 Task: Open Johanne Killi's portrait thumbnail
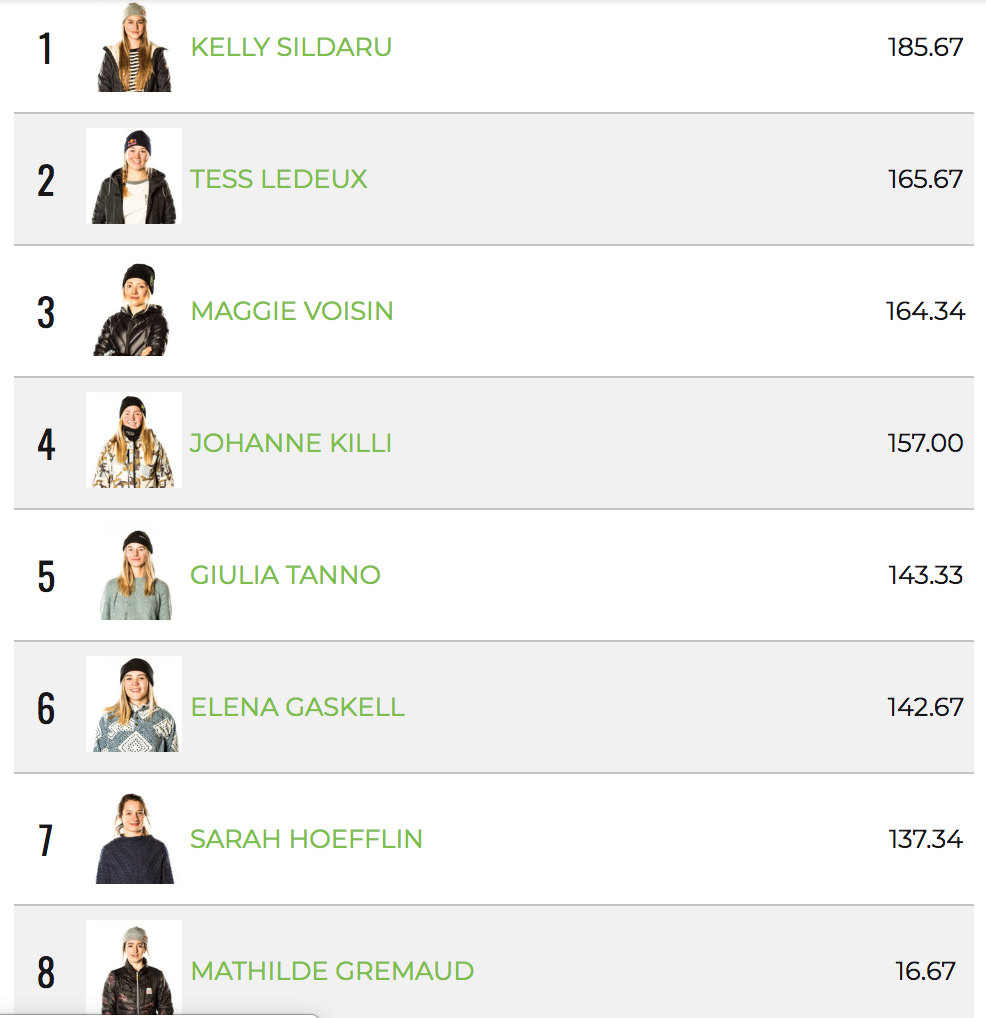pyautogui.click(x=134, y=441)
